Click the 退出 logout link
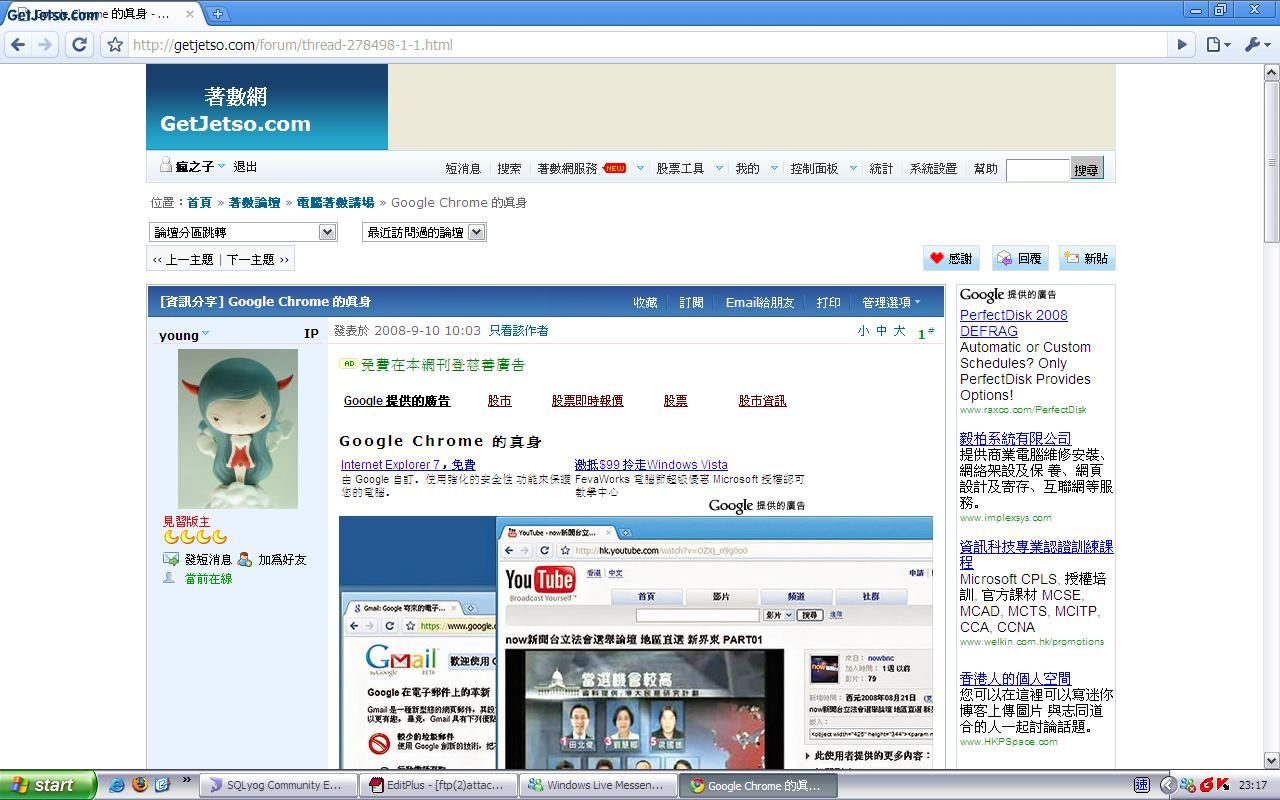Image resolution: width=1280 pixels, height=800 pixels. coord(245,167)
